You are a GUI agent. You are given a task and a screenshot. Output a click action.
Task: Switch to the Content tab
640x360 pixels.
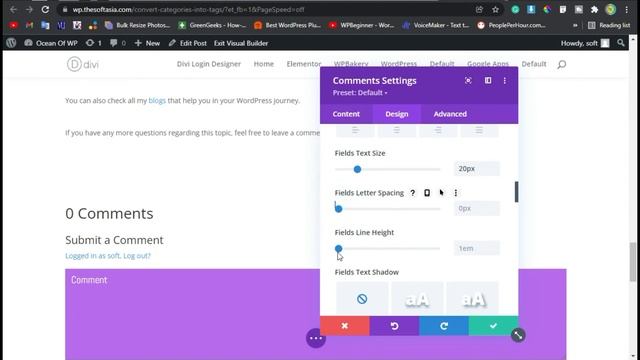pos(346,114)
